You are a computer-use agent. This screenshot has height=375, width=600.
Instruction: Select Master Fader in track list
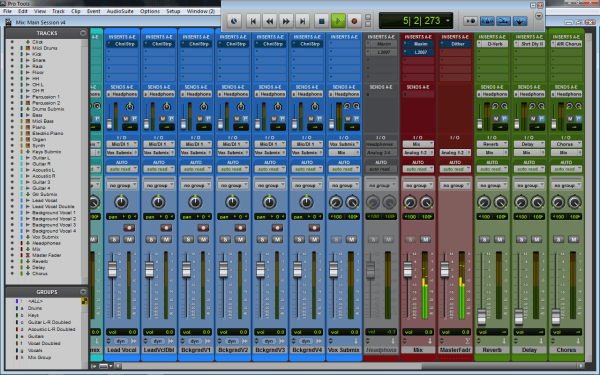[x=47, y=255]
